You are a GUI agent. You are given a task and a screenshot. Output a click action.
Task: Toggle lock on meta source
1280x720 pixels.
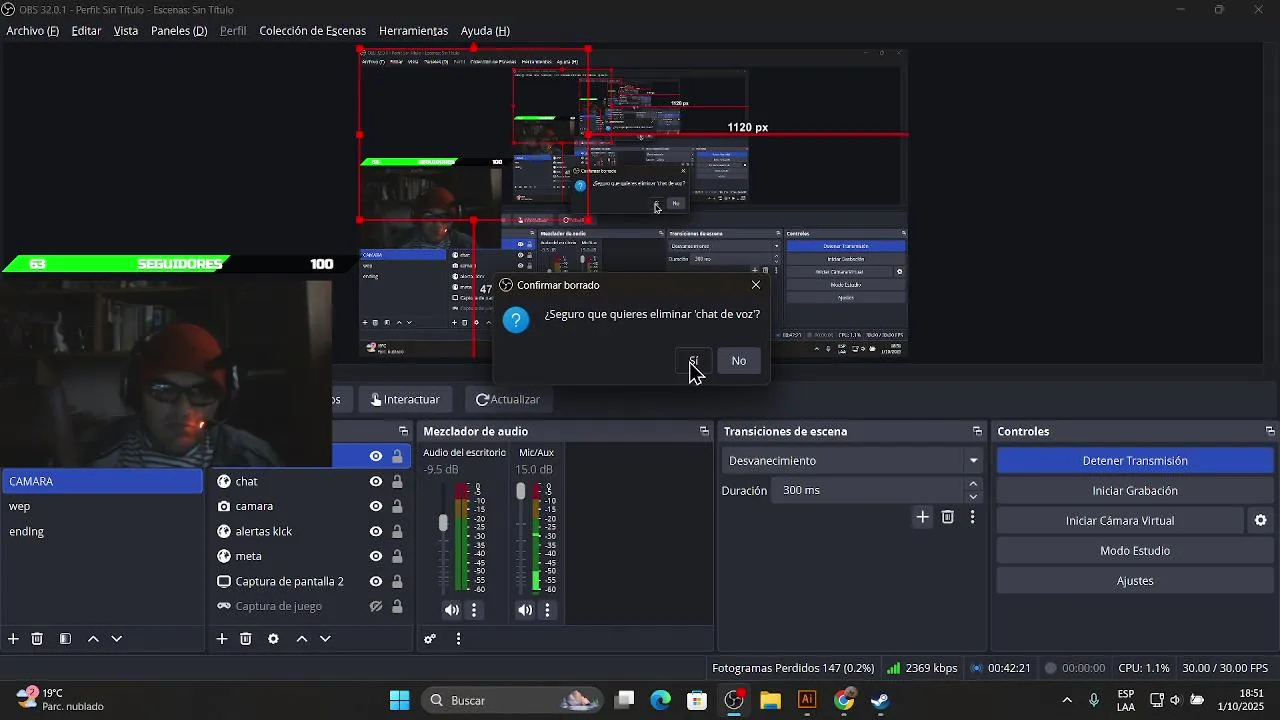(x=397, y=556)
